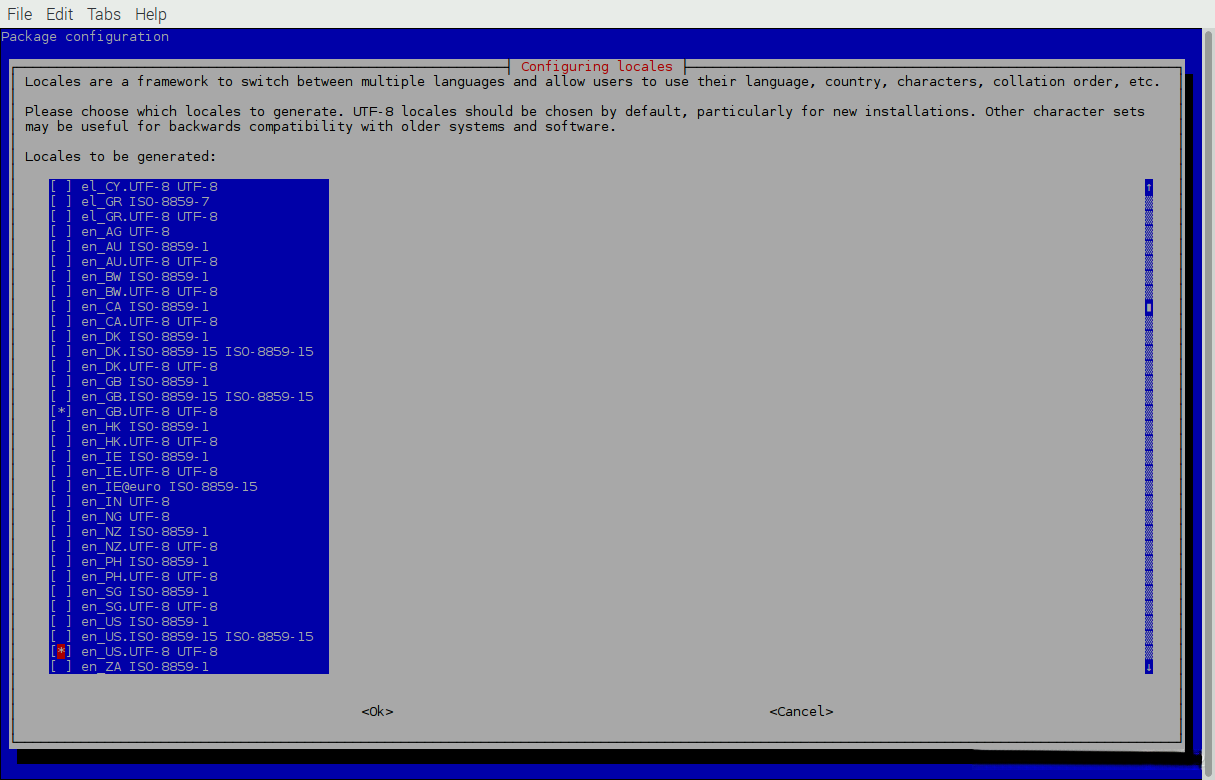Toggle the en_CA.UTF-8 UTF-8 checkbox
The width and height of the screenshot is (1215, 780).
coord(61,322)
